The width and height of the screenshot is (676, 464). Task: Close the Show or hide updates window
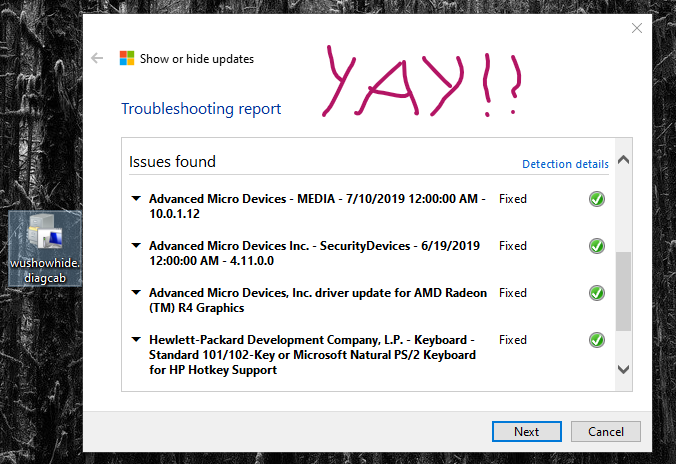tap(637, 28)
